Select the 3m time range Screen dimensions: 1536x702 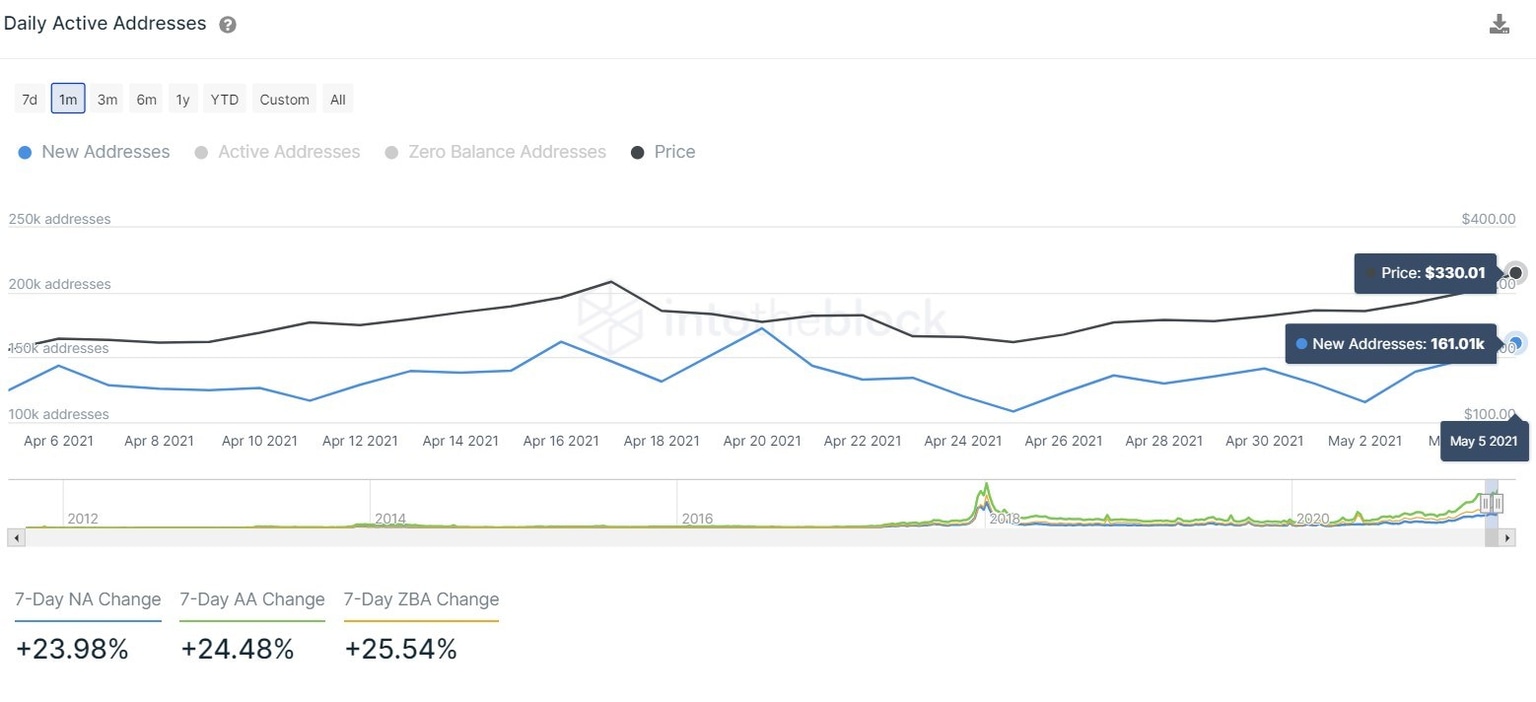coord(107,98)
